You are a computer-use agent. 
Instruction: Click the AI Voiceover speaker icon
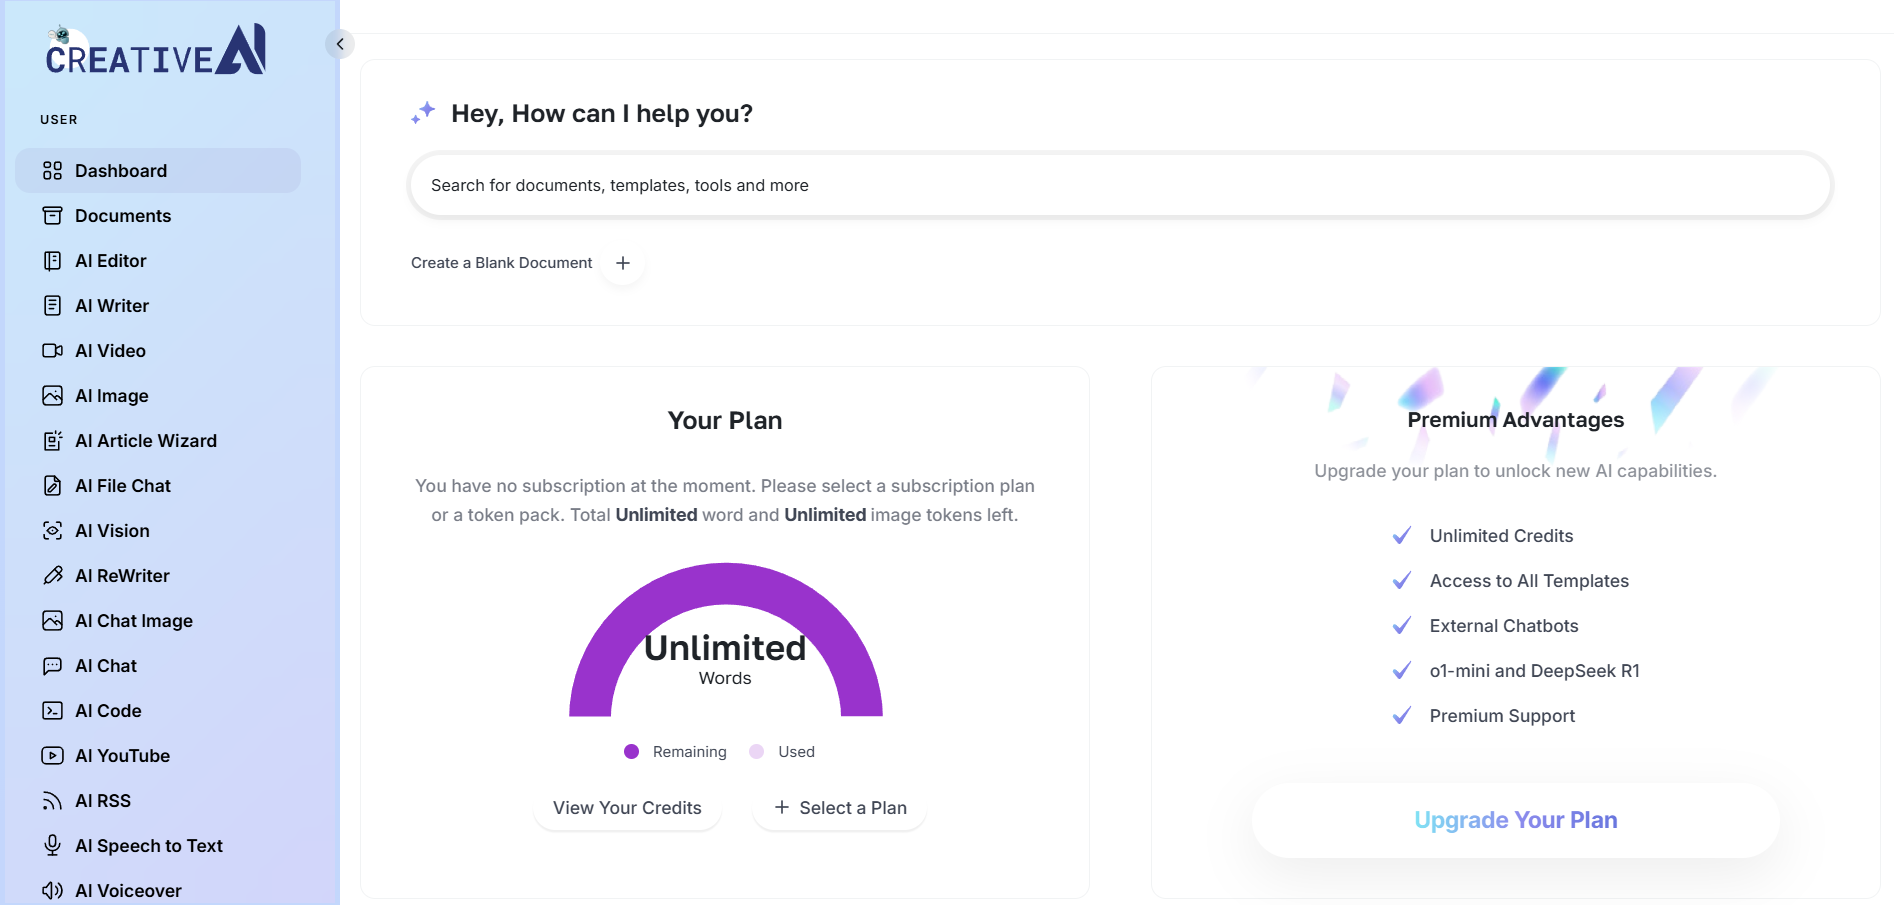[53, 891]
